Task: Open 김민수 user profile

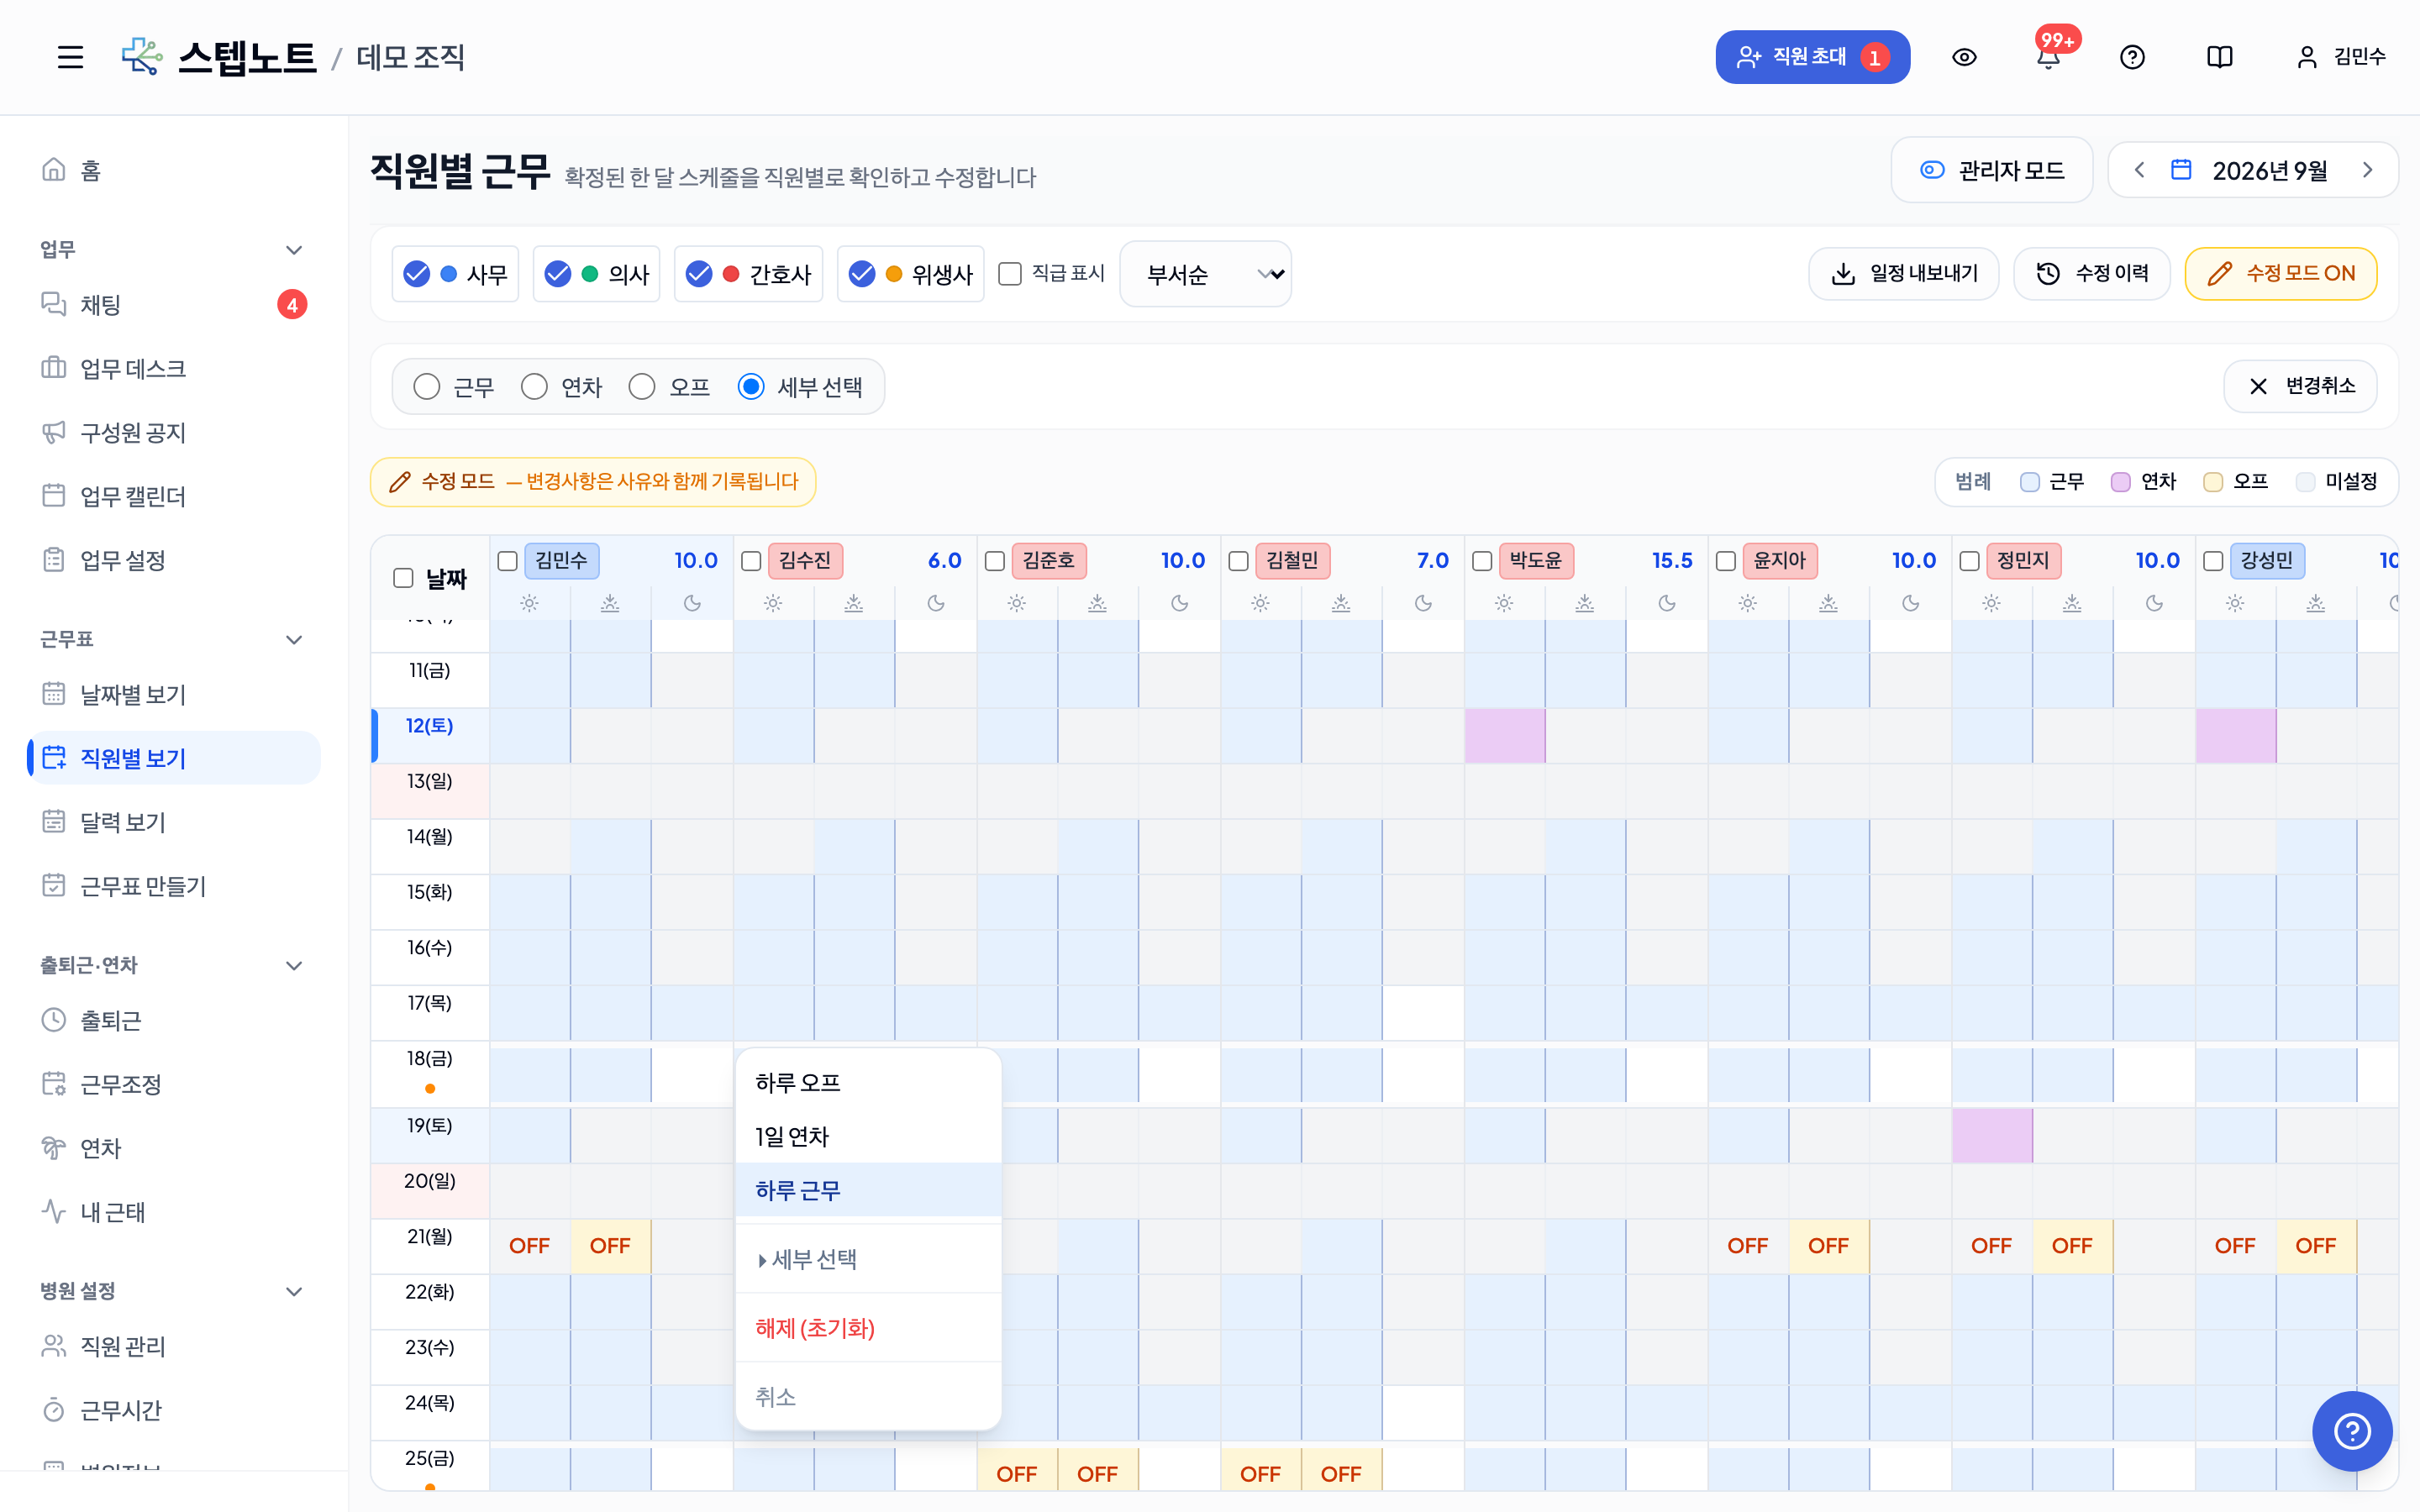Action: click(2341, 57)
